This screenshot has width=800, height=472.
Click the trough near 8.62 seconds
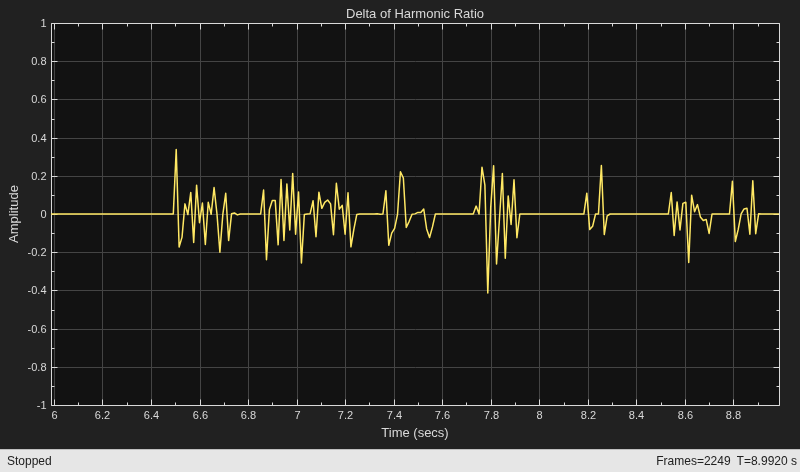click(689, 262)
